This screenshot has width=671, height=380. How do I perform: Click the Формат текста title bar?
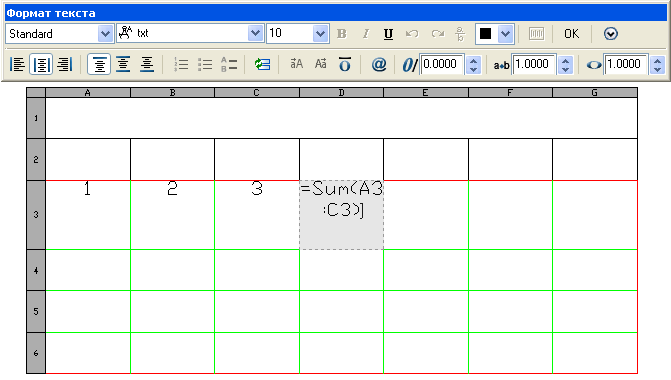point(336,13)
